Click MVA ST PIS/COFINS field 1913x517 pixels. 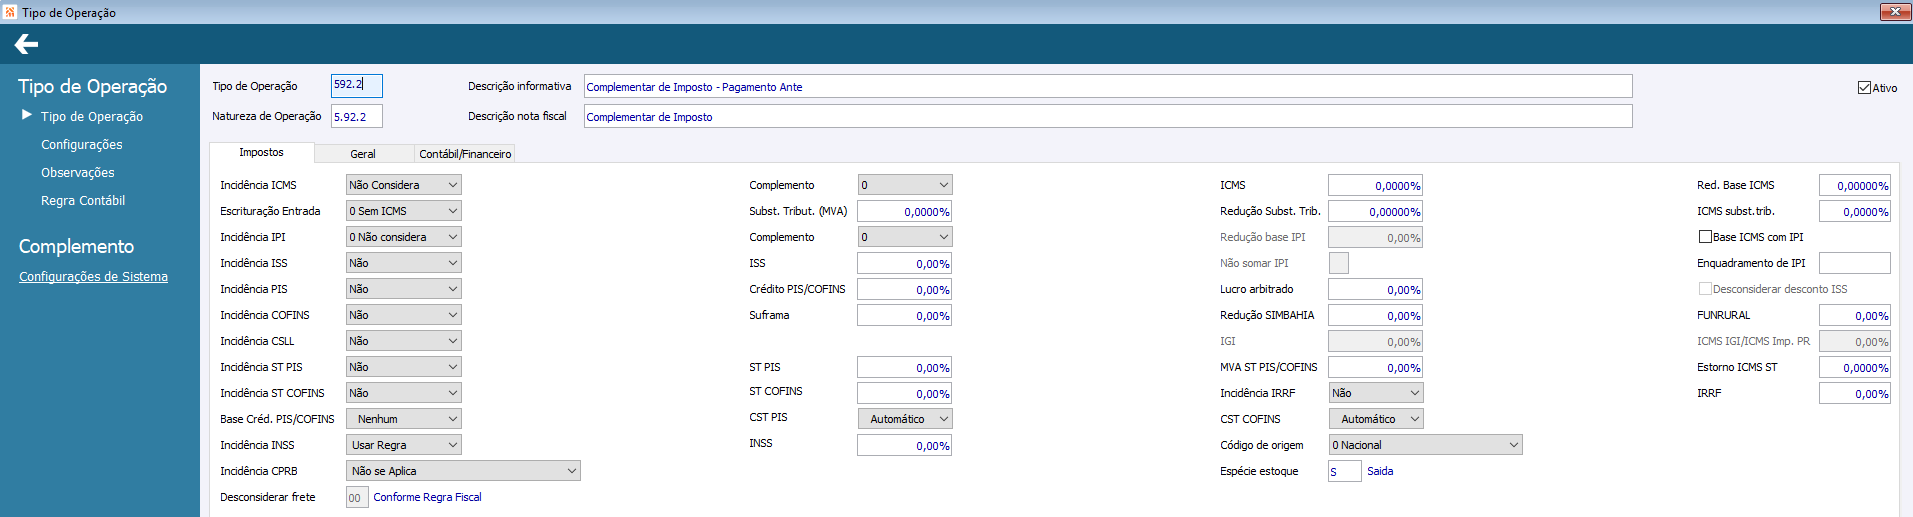(1375, 367)
